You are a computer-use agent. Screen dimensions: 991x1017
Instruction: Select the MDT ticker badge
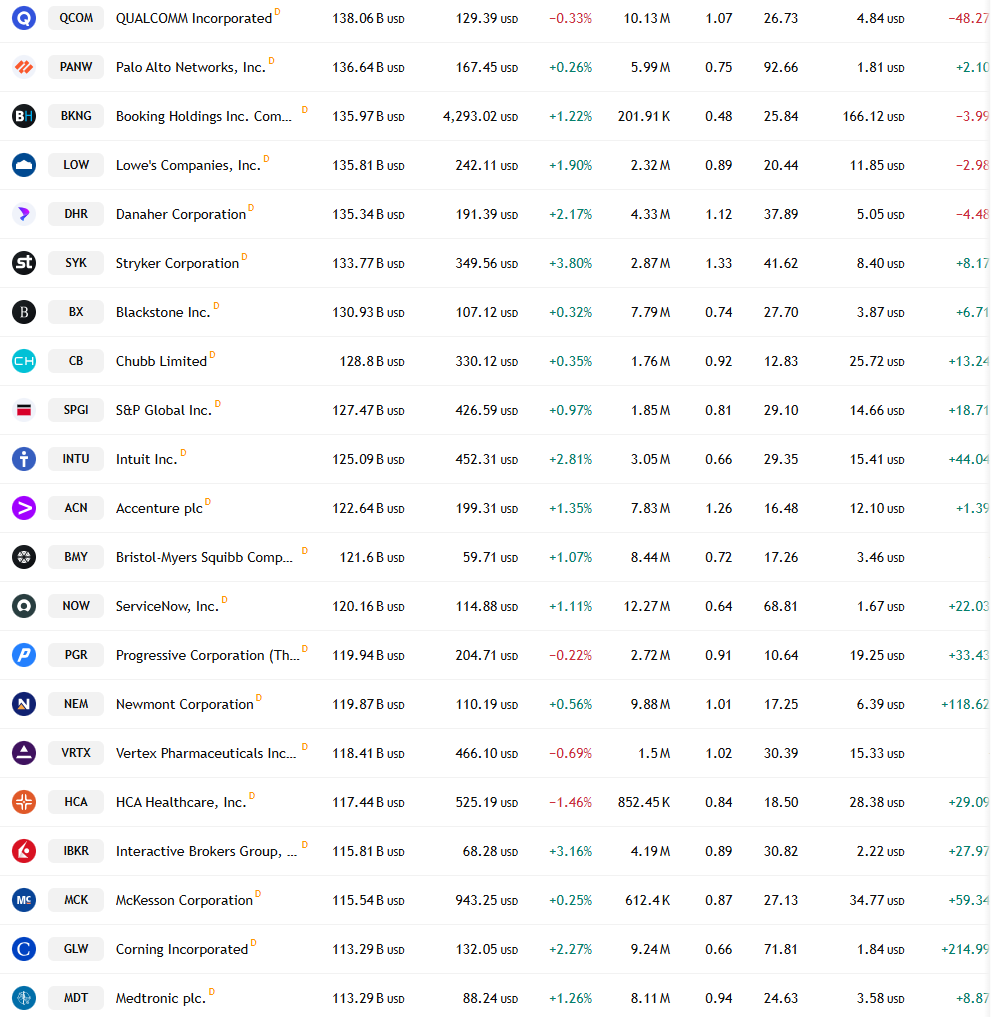pos(76,998)
